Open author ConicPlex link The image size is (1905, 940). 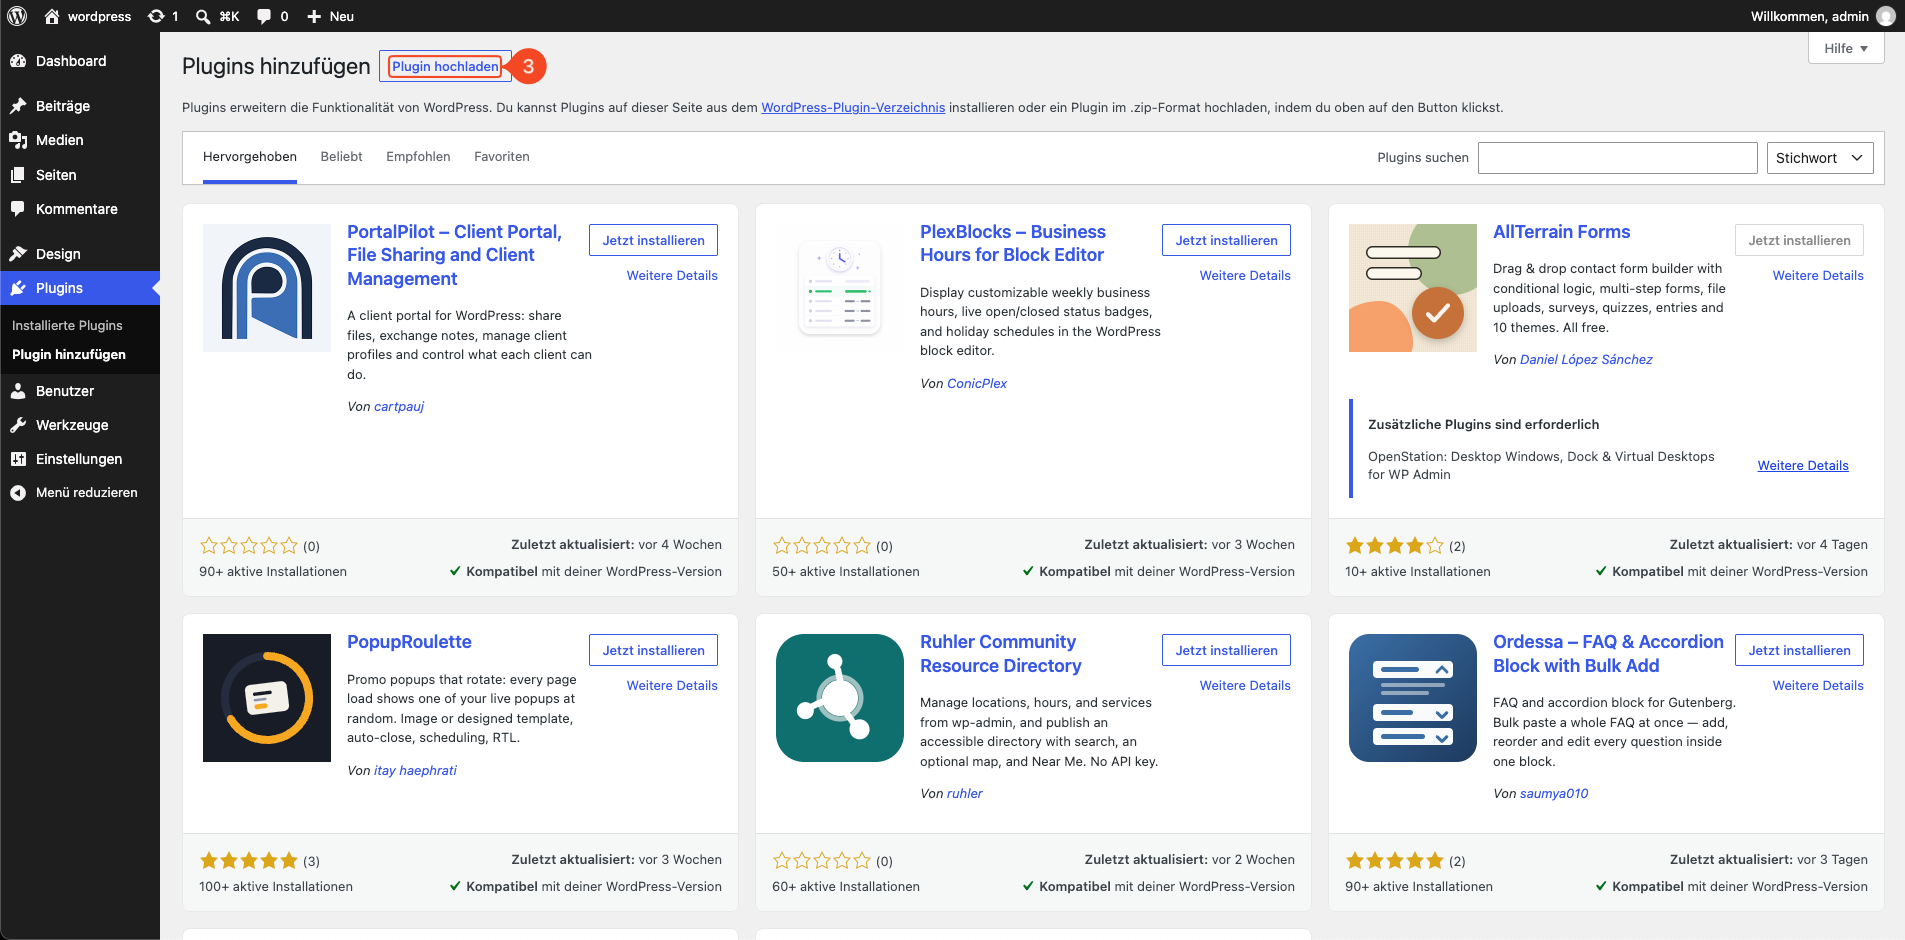click(x=977, y=384)
